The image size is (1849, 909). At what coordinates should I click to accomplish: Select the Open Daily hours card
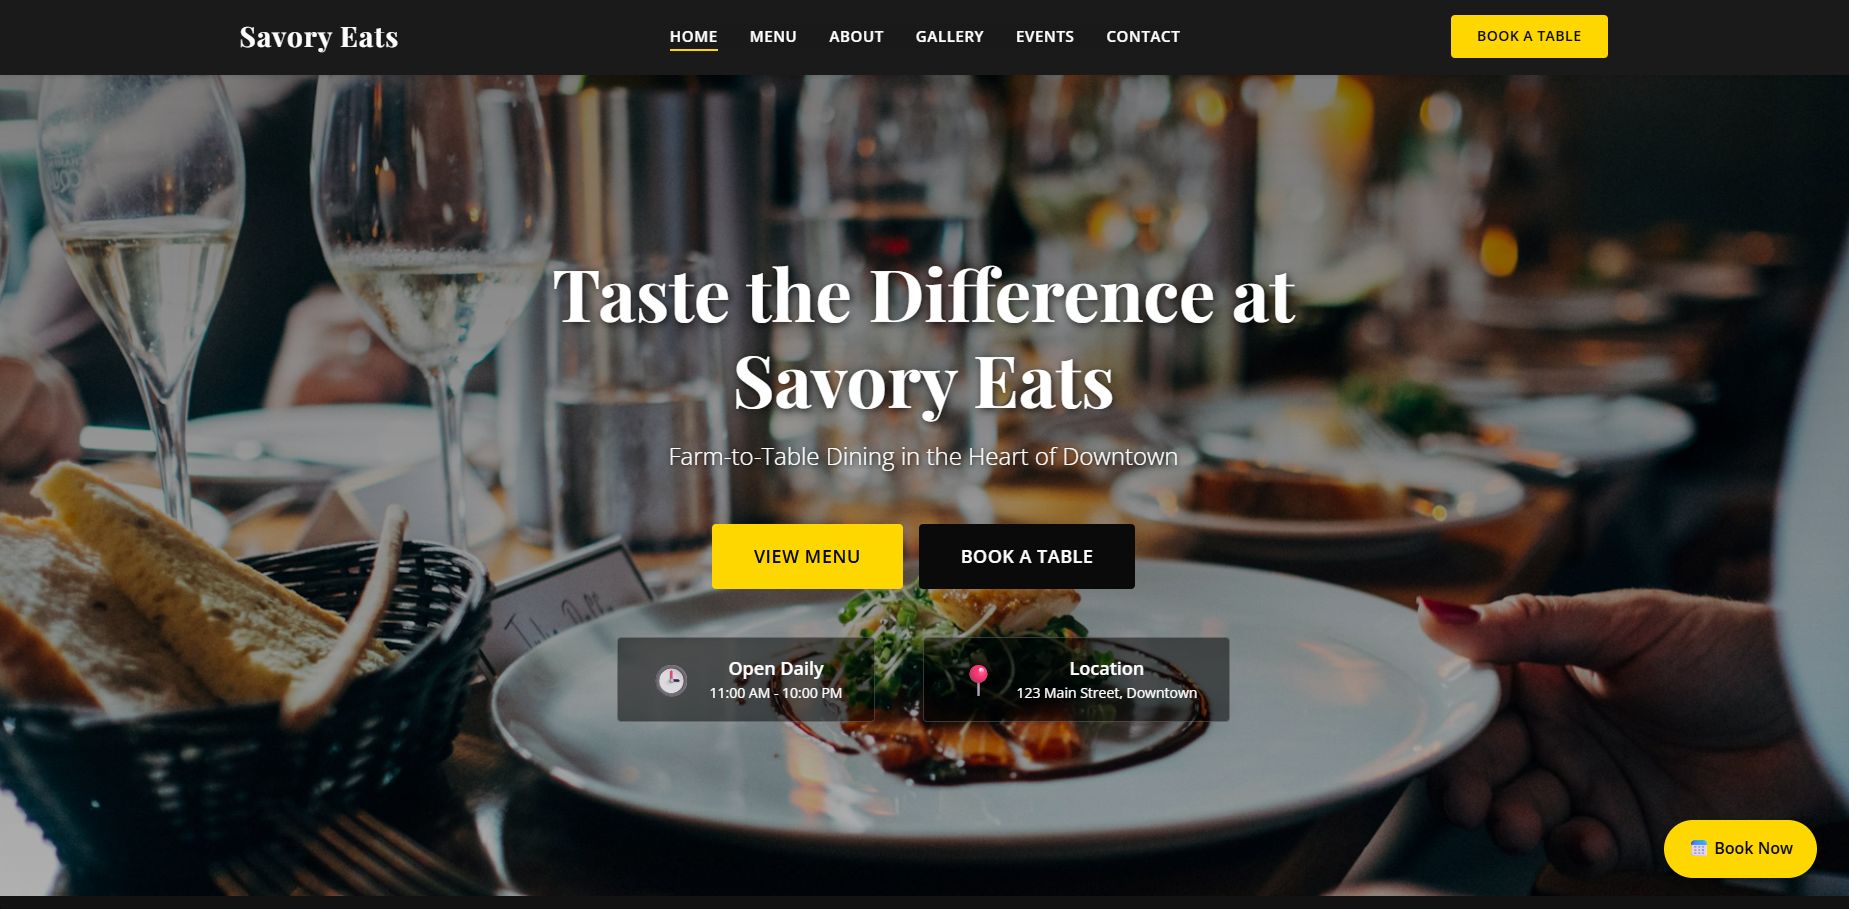pos(746,680)
